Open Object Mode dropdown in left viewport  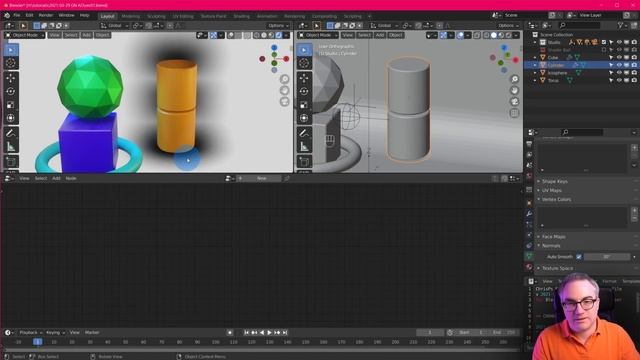[24, 36]
